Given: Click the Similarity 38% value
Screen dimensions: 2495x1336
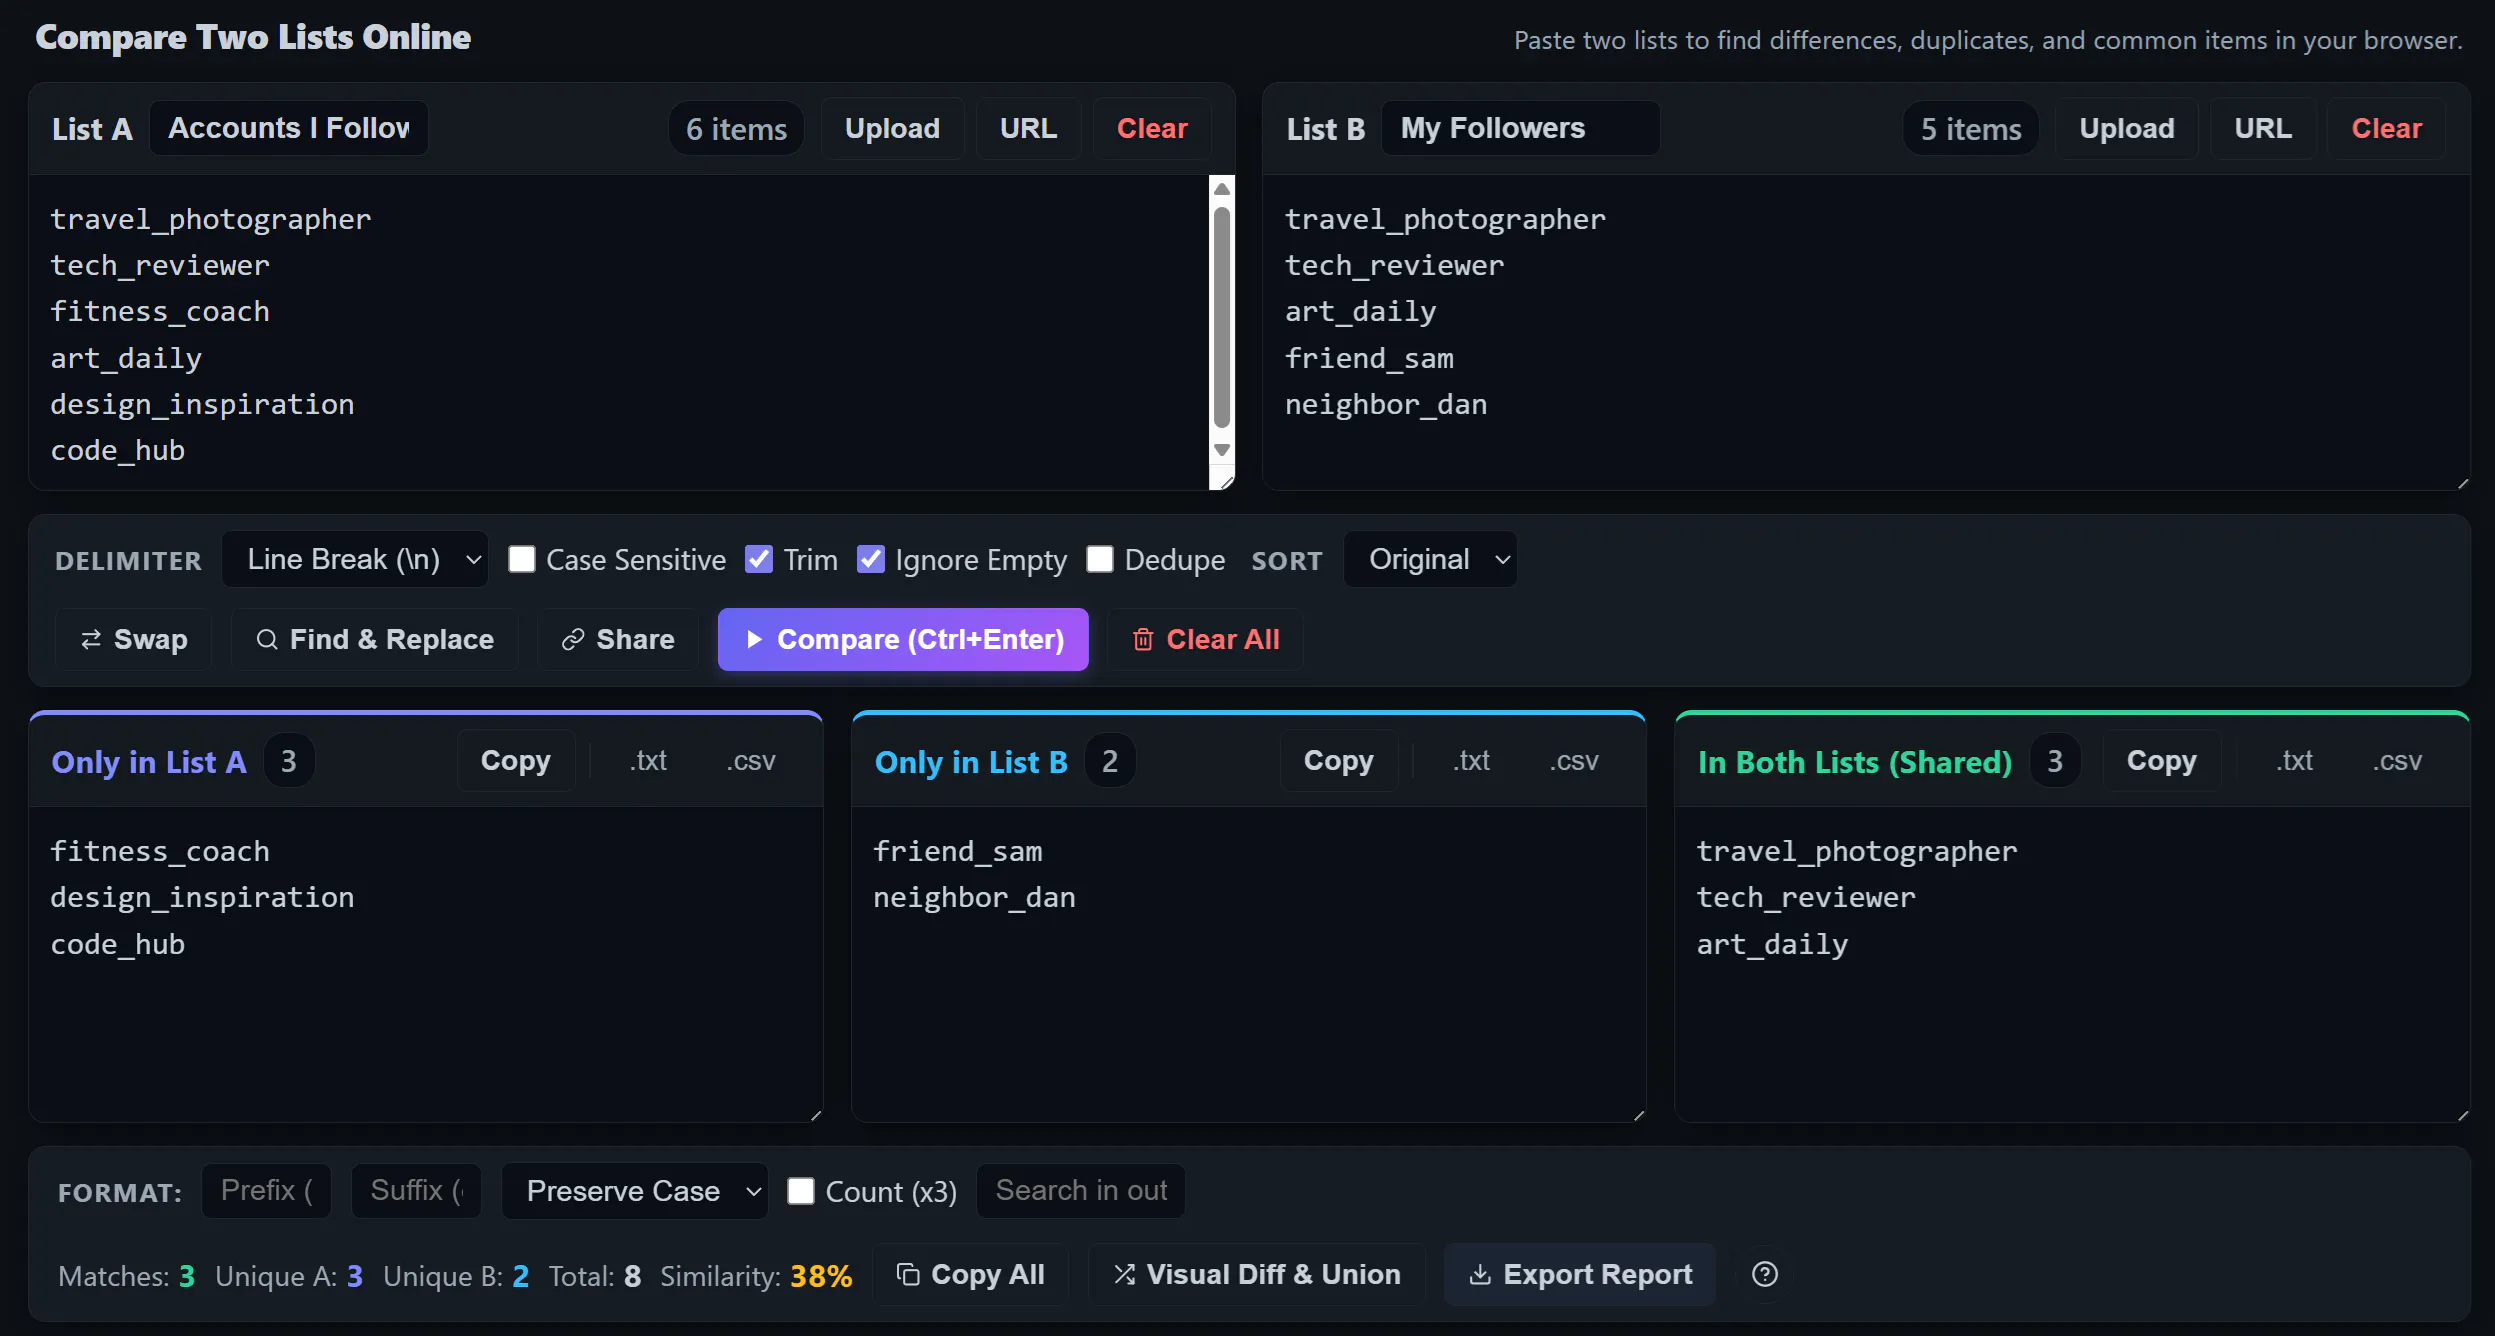Looking at the screenshot, I should [x=821, y=1276].
